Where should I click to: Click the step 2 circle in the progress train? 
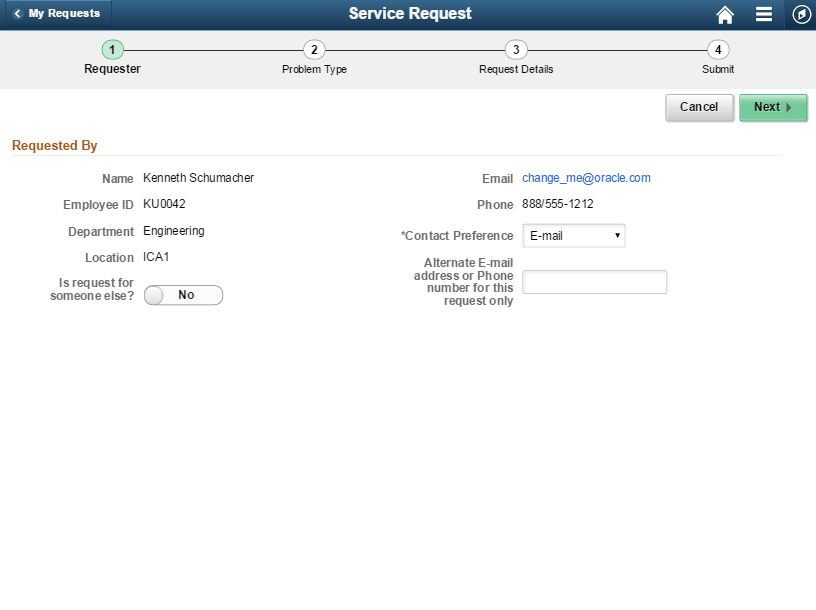(314, 49)
